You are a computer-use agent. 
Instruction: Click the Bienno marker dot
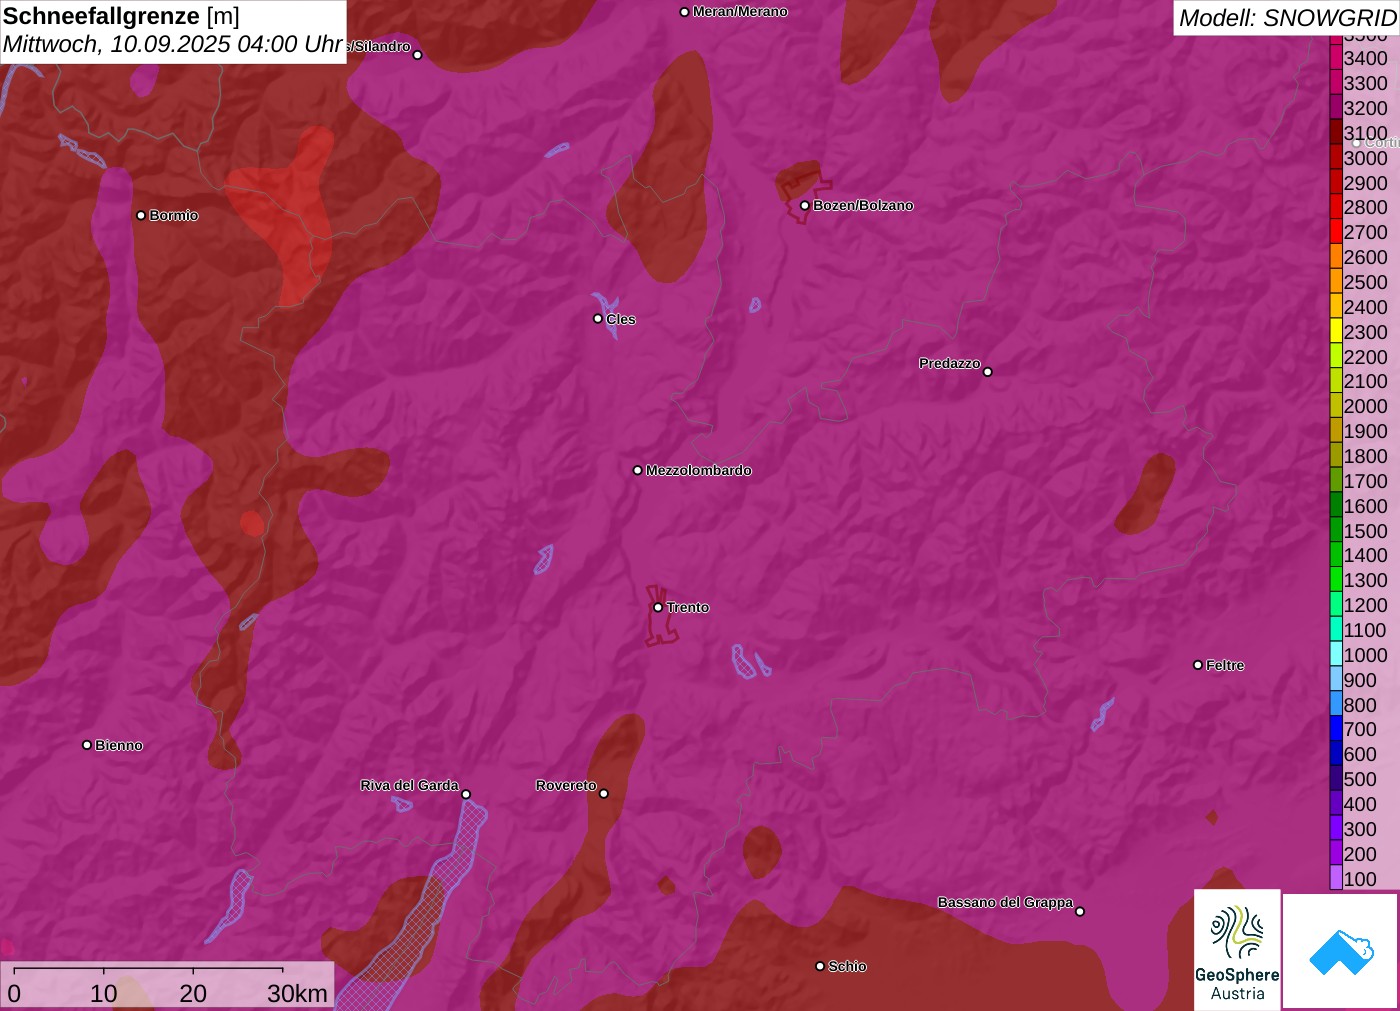tap(87, 745)
